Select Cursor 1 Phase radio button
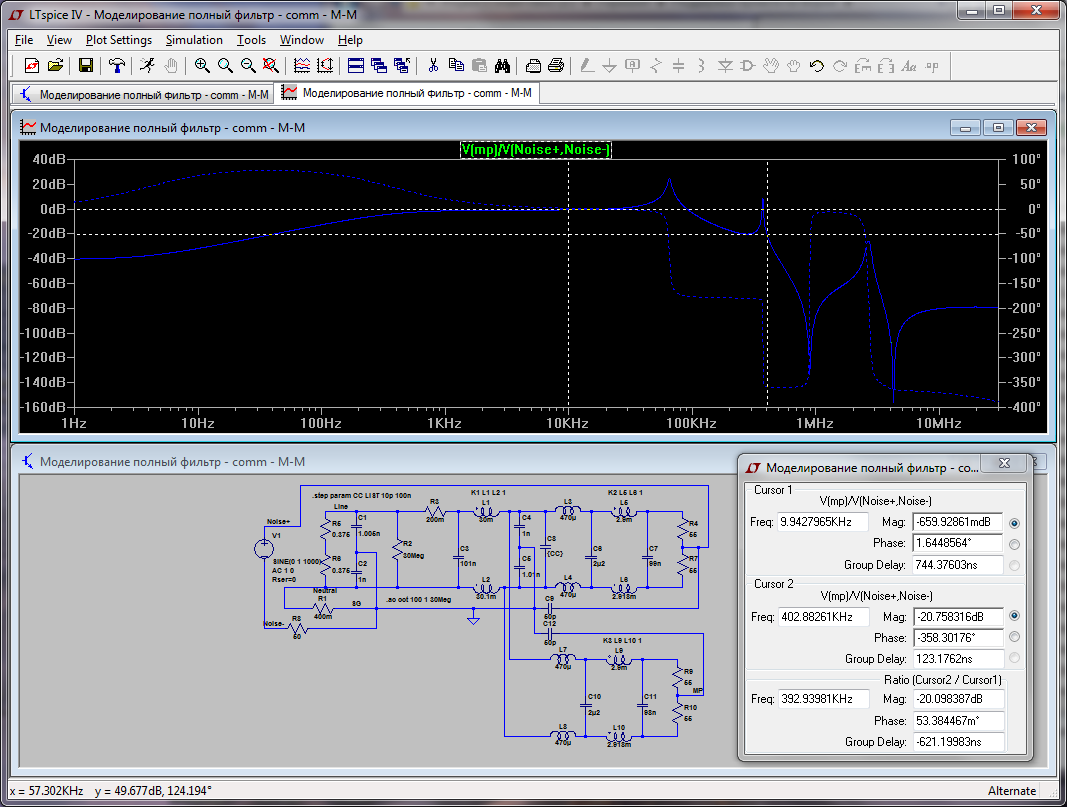Screen dimensions: 1067x807 click(x=1015, y=544)
